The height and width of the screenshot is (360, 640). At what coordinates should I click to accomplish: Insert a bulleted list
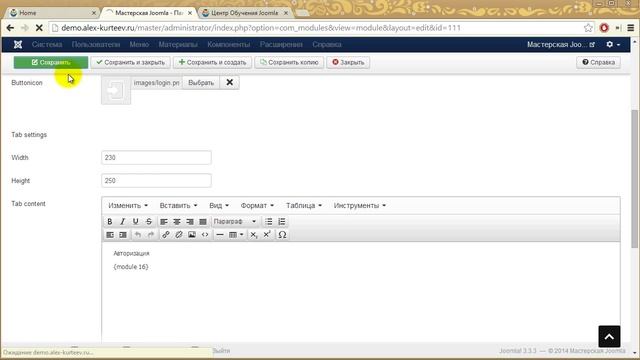click(x=269, y=222)
